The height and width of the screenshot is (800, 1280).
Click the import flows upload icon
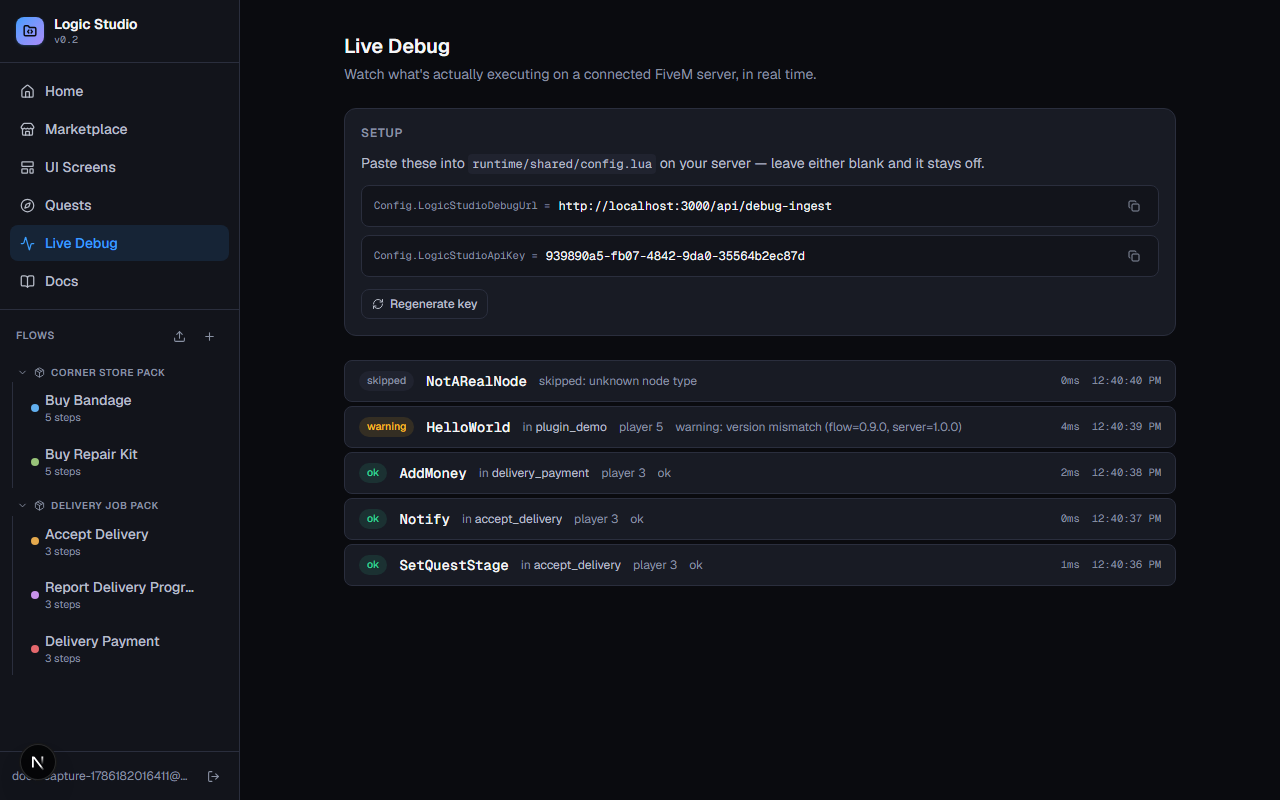(x=180, y=336)
